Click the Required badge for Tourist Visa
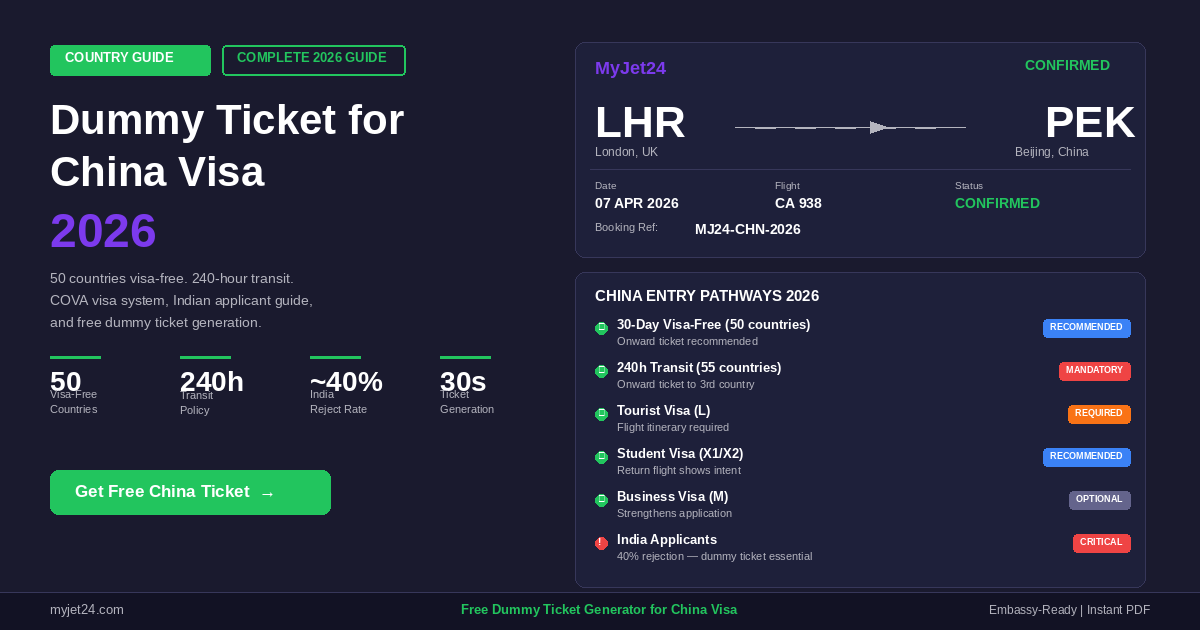This screenshot has height=630, width=1200. coord(1099,414)
